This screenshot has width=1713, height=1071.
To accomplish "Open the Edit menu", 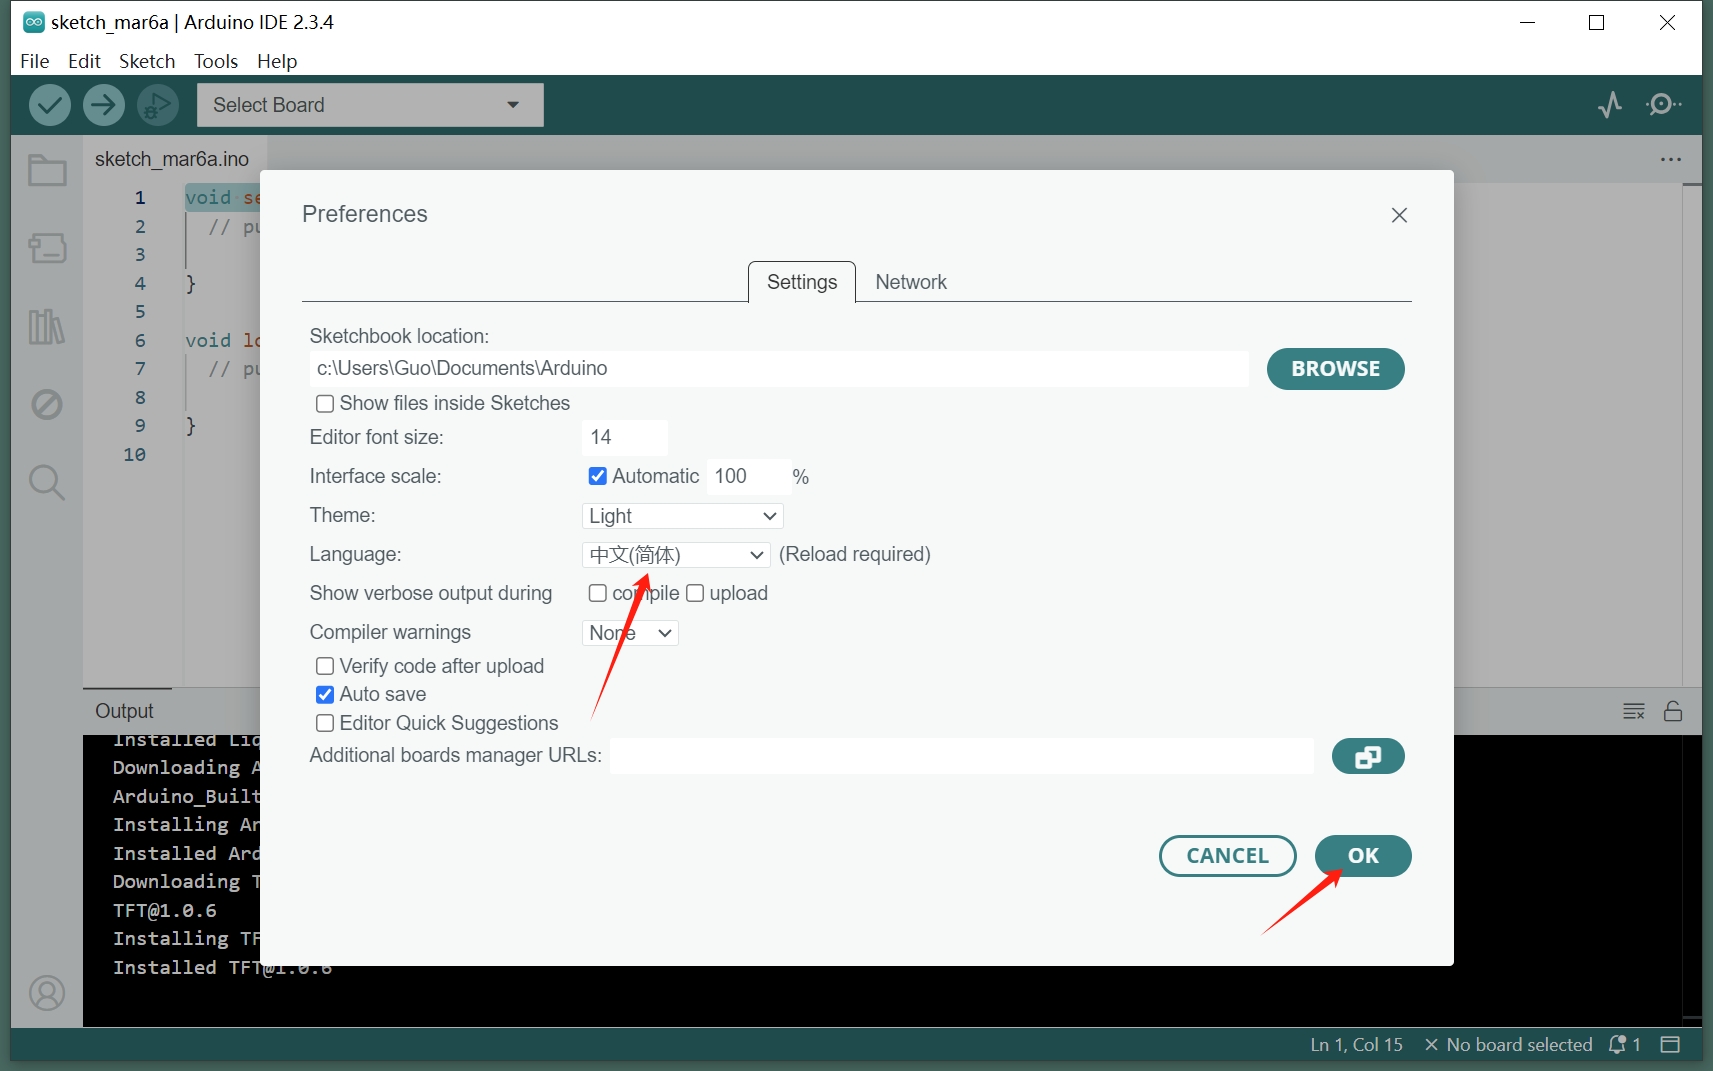I will pyautogui.click(x=84, y=61).
